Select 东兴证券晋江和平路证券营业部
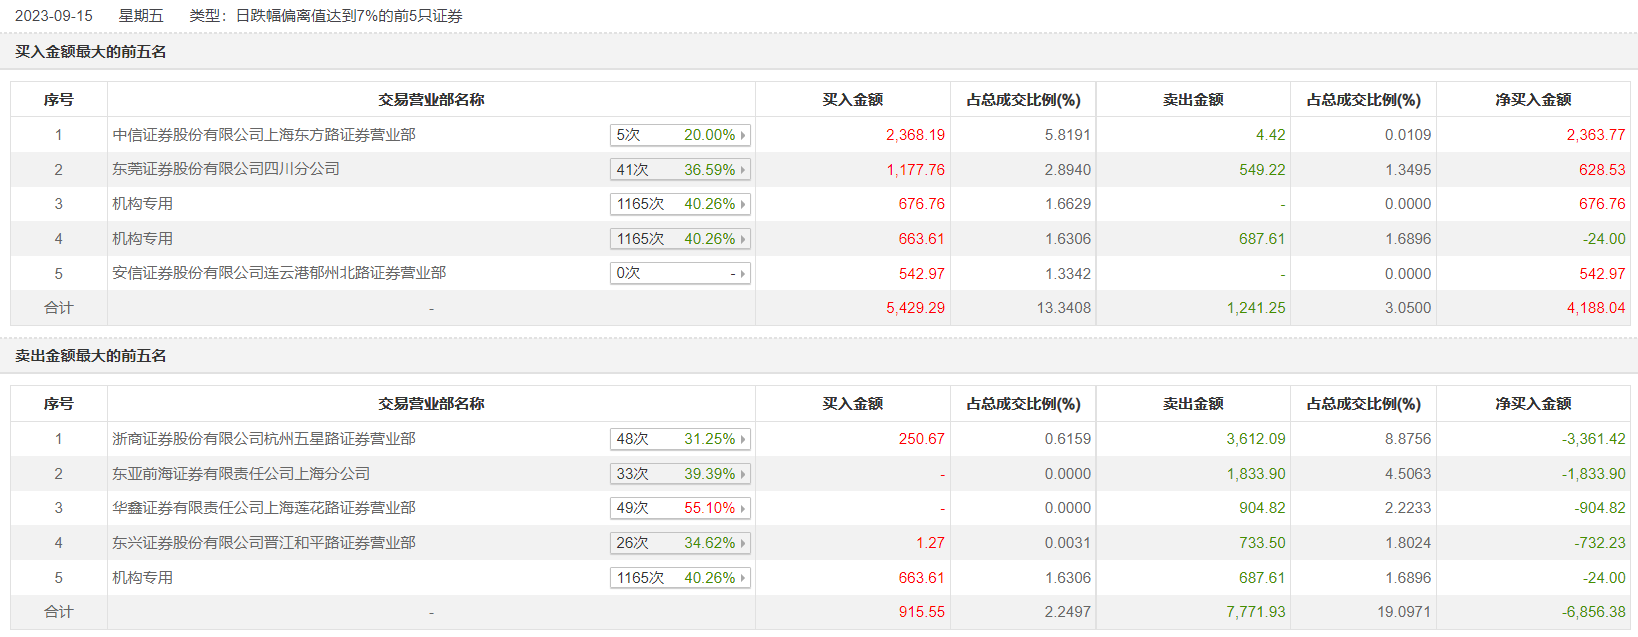Screen dimensions: 1638x637 [264, 543]
